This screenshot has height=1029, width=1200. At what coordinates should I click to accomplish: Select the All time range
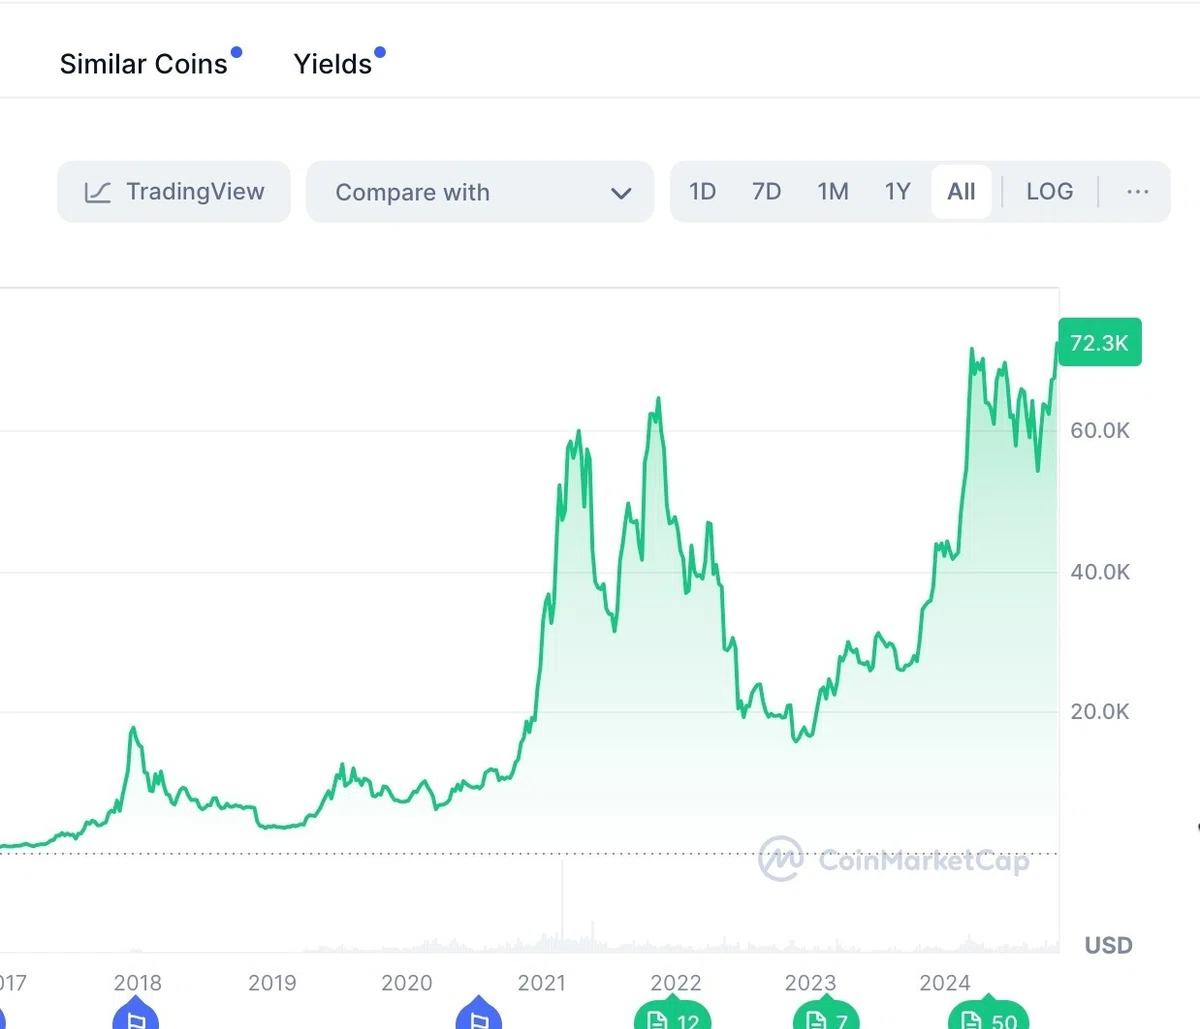[x=962, y=191]
